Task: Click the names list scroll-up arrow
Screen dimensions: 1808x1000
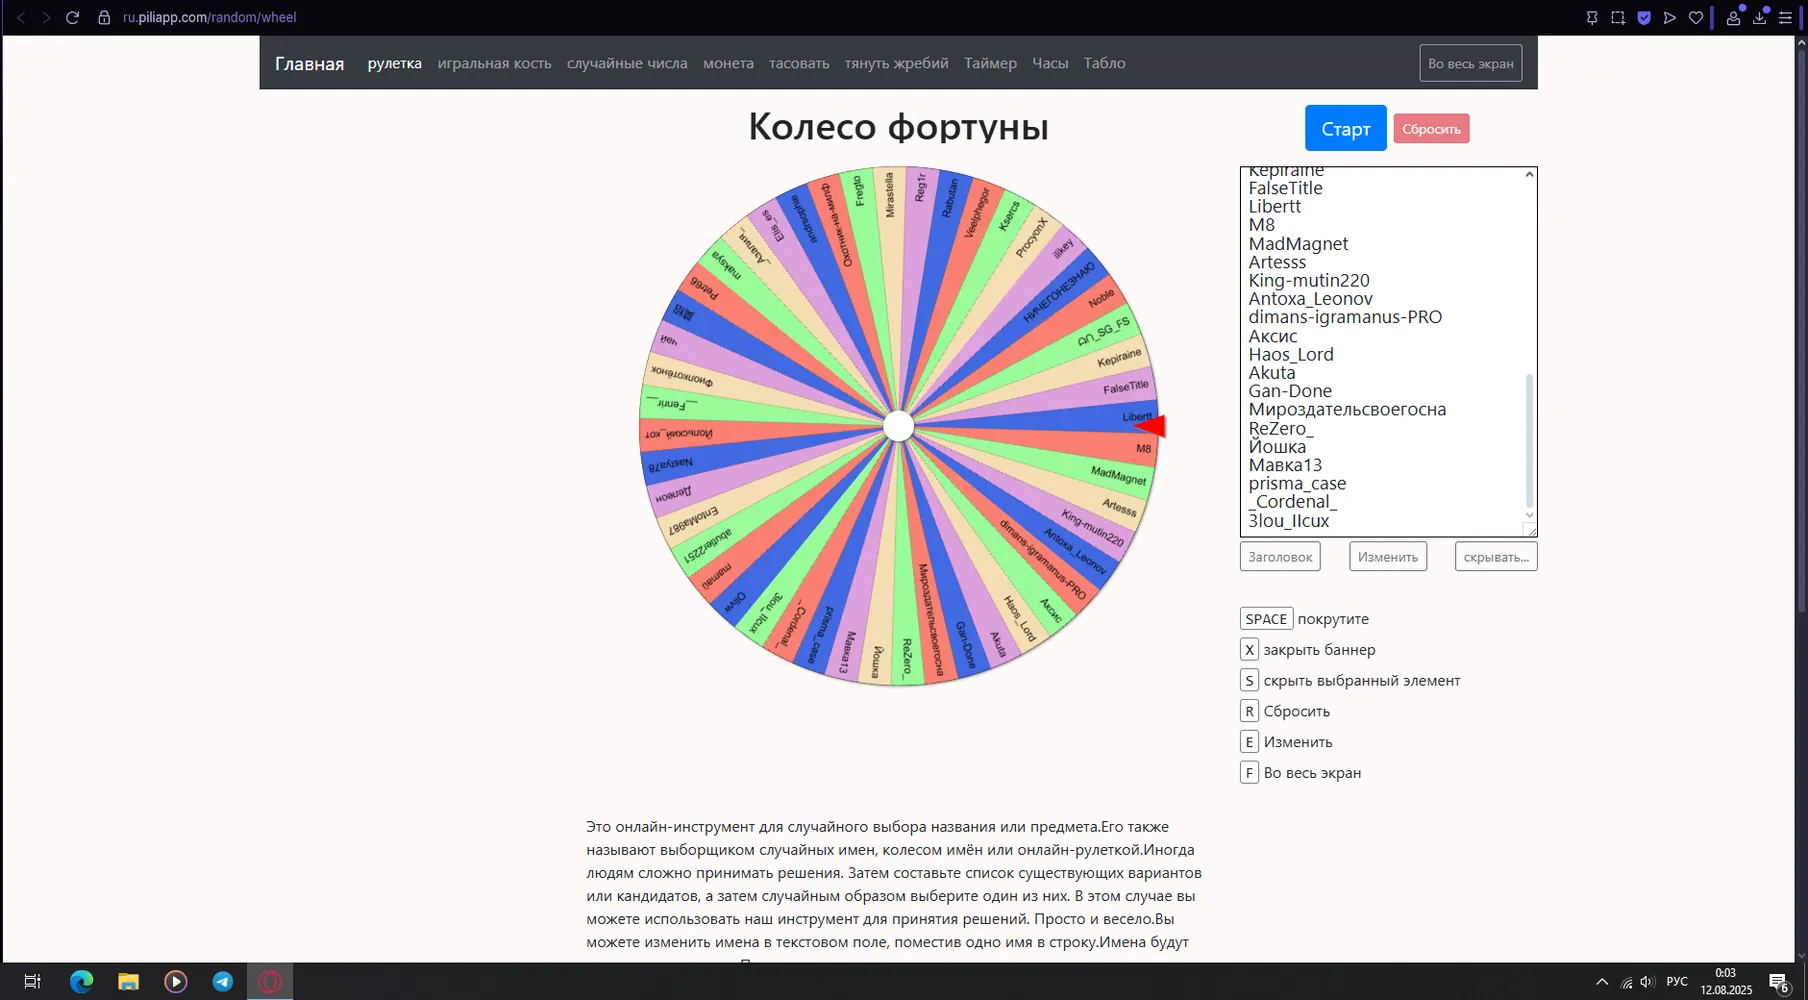Action: (x=1529, y=175)
